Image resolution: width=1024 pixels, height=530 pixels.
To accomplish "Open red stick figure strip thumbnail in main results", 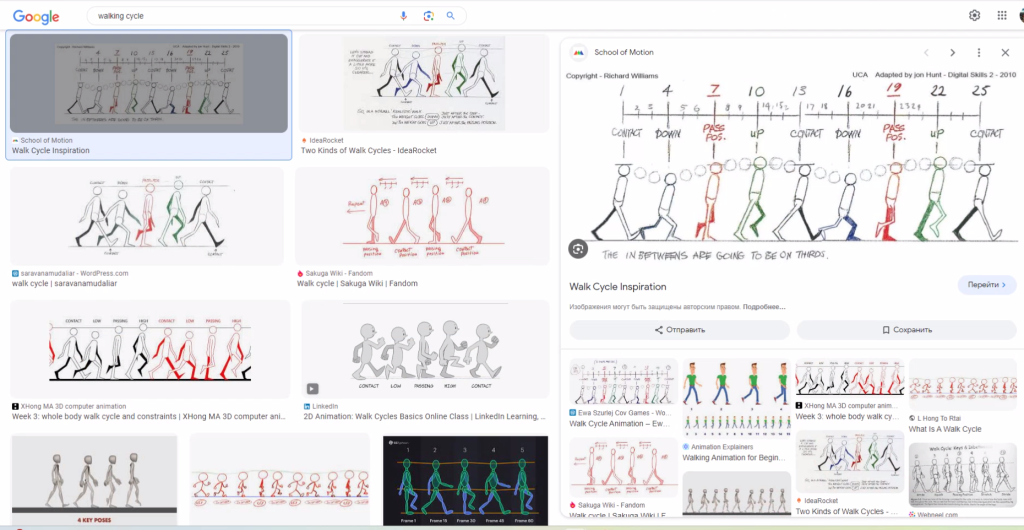I will click(280, 480).
